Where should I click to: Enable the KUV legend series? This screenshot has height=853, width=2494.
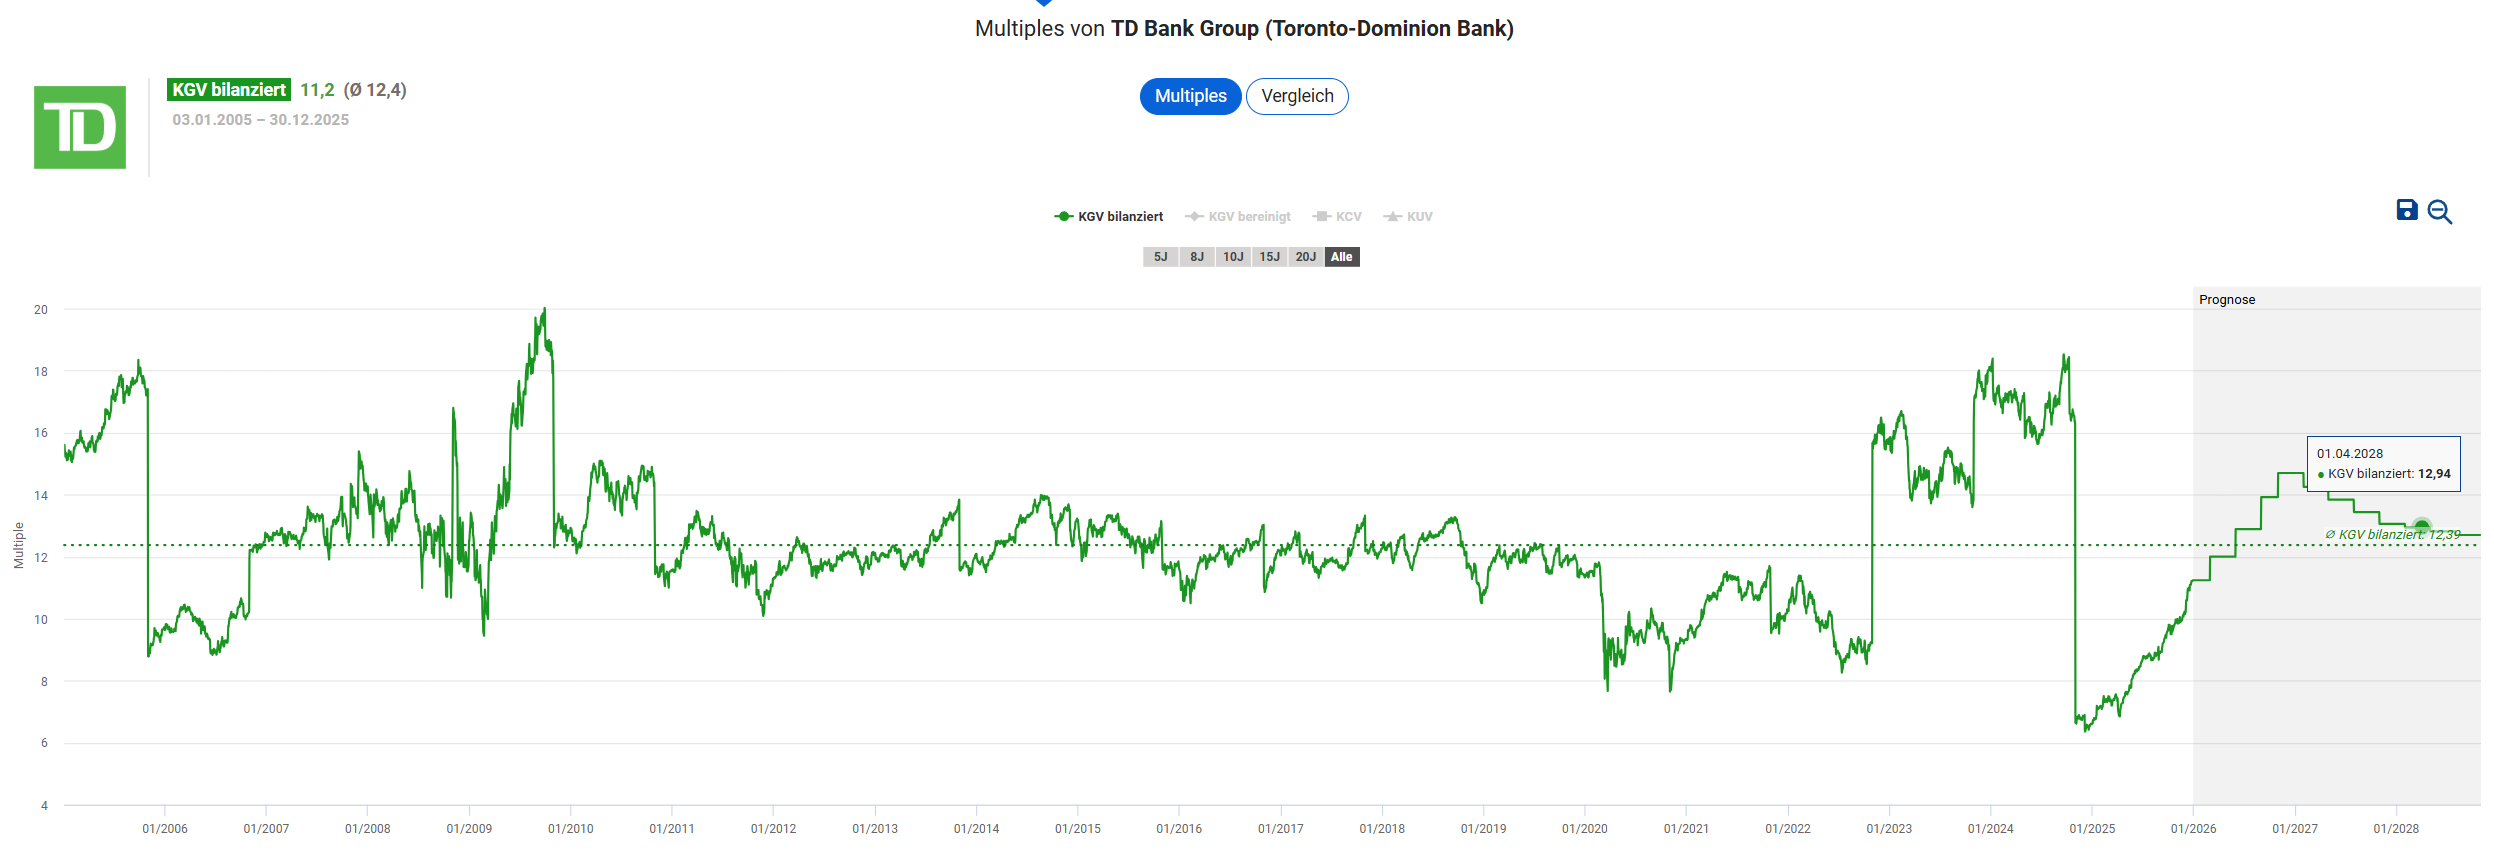[1408, 217]
